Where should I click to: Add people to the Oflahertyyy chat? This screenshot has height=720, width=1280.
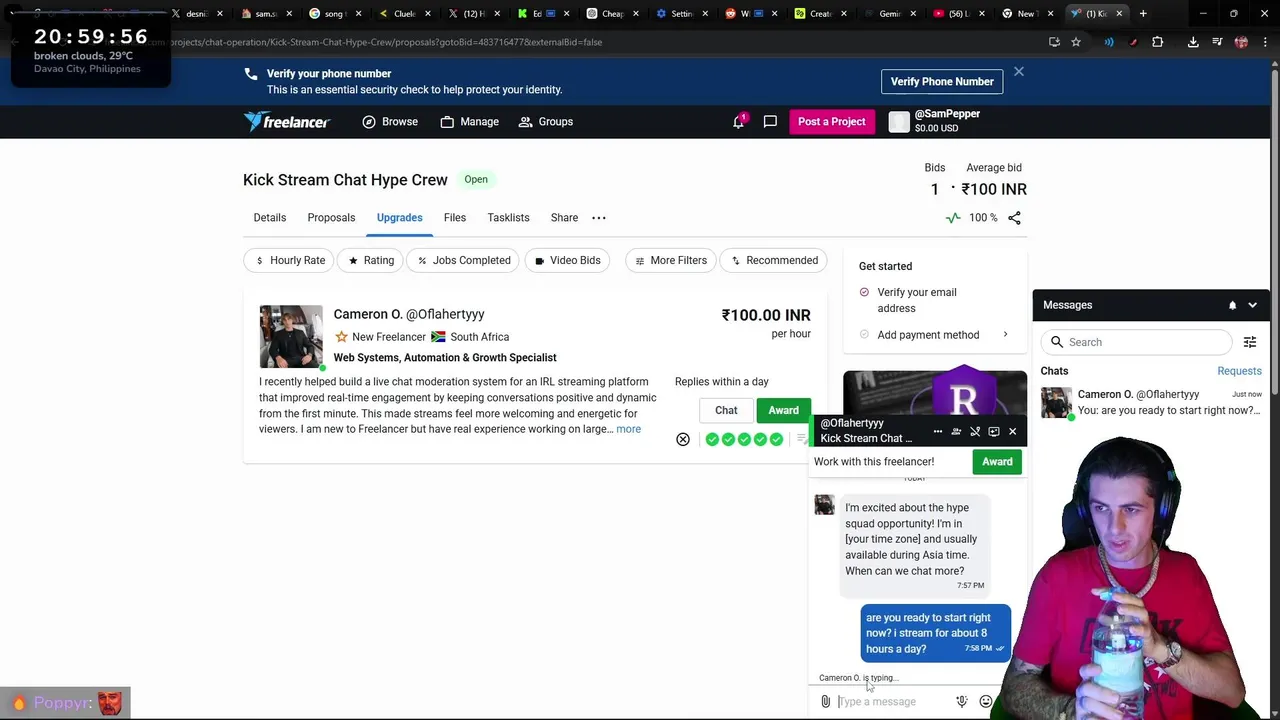click(x=956, y=432)
